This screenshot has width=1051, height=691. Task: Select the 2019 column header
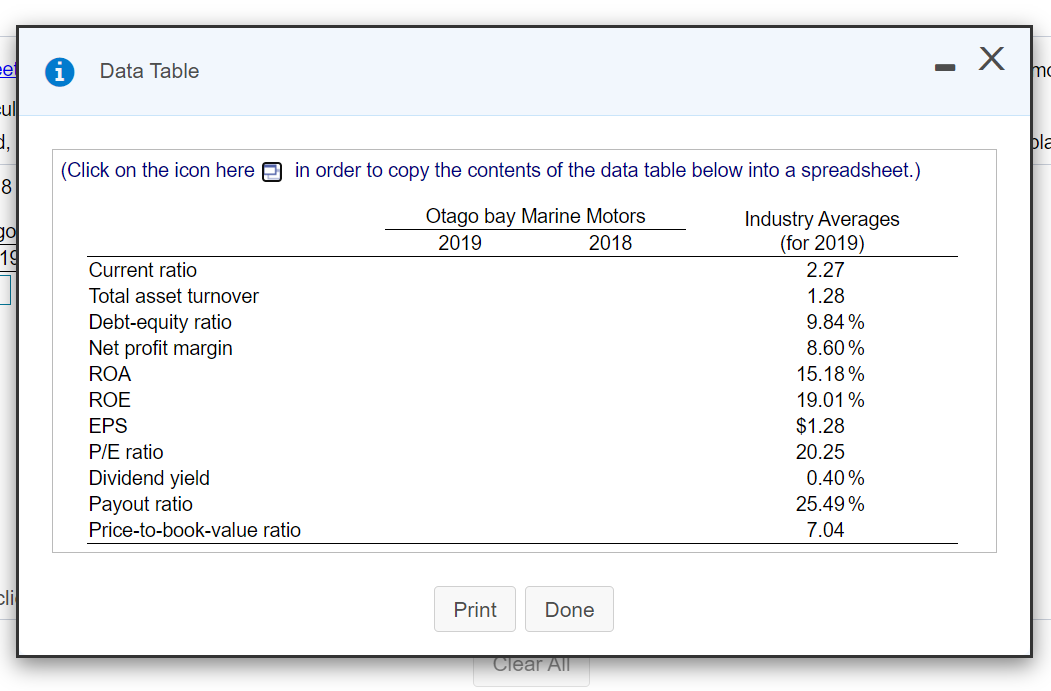460,243
